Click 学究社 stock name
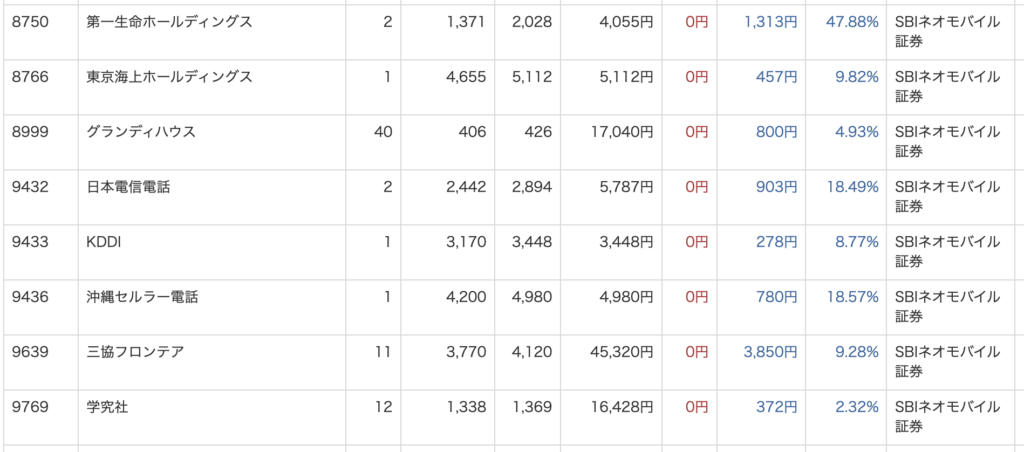 (107, 408)
